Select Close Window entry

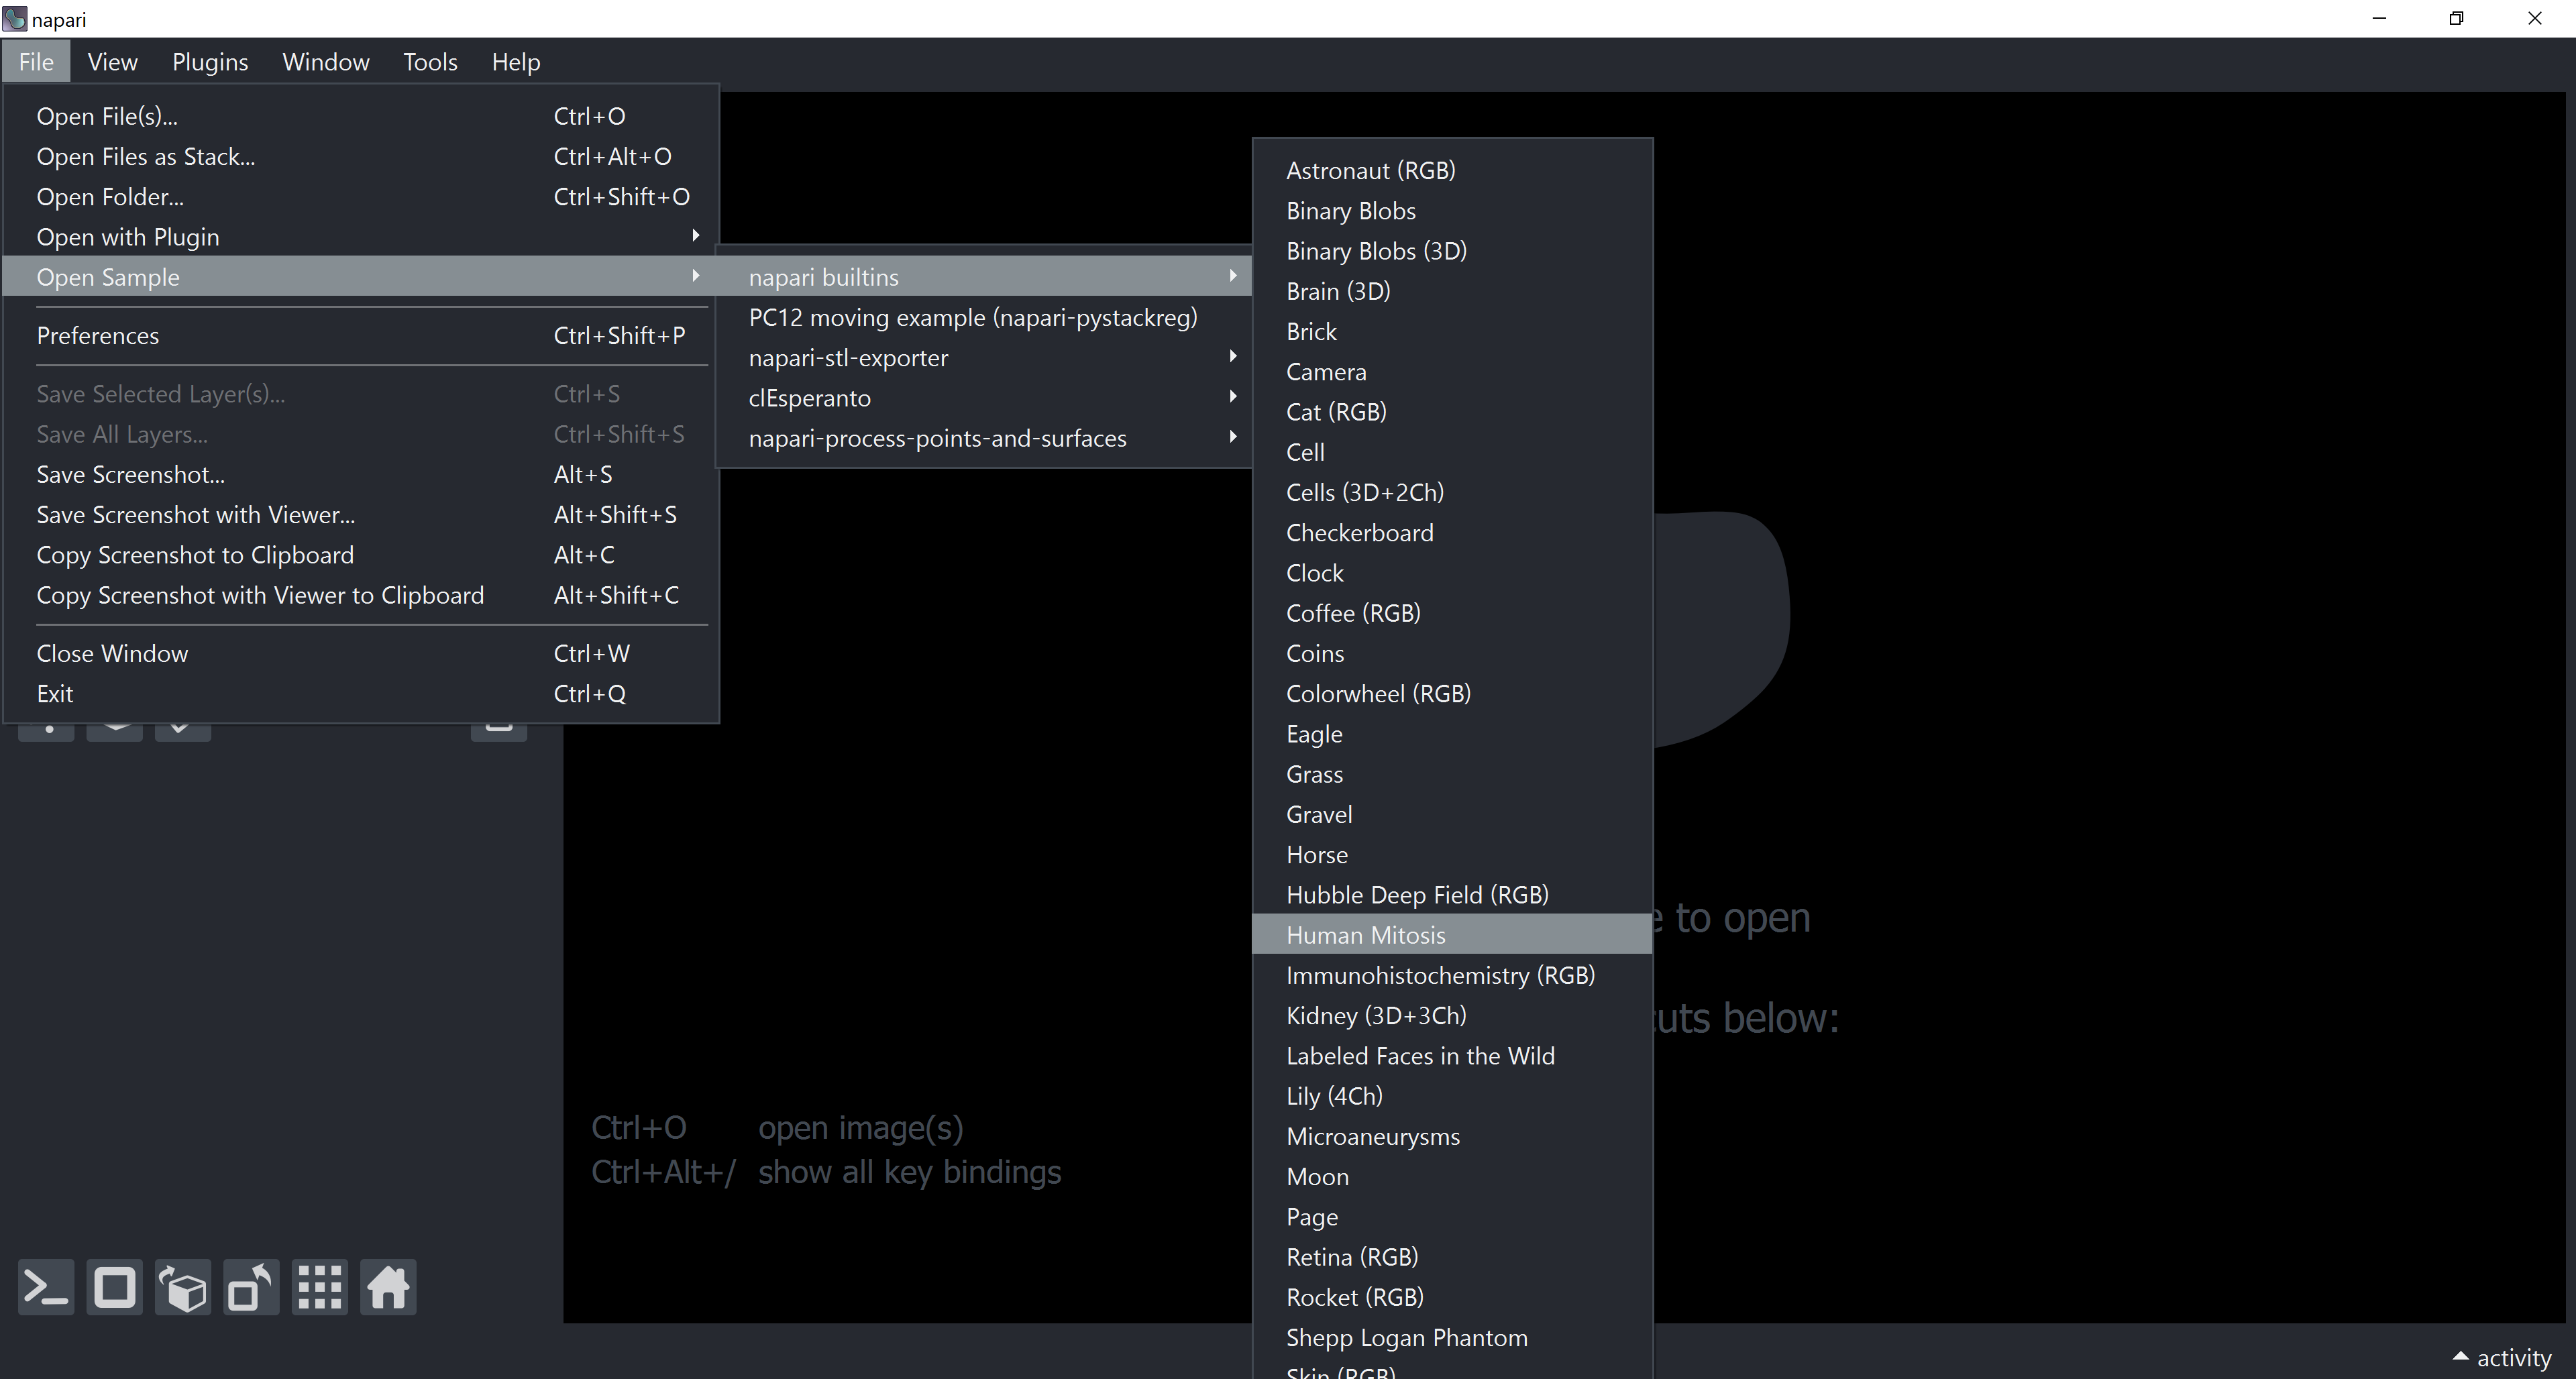[361, 654]
